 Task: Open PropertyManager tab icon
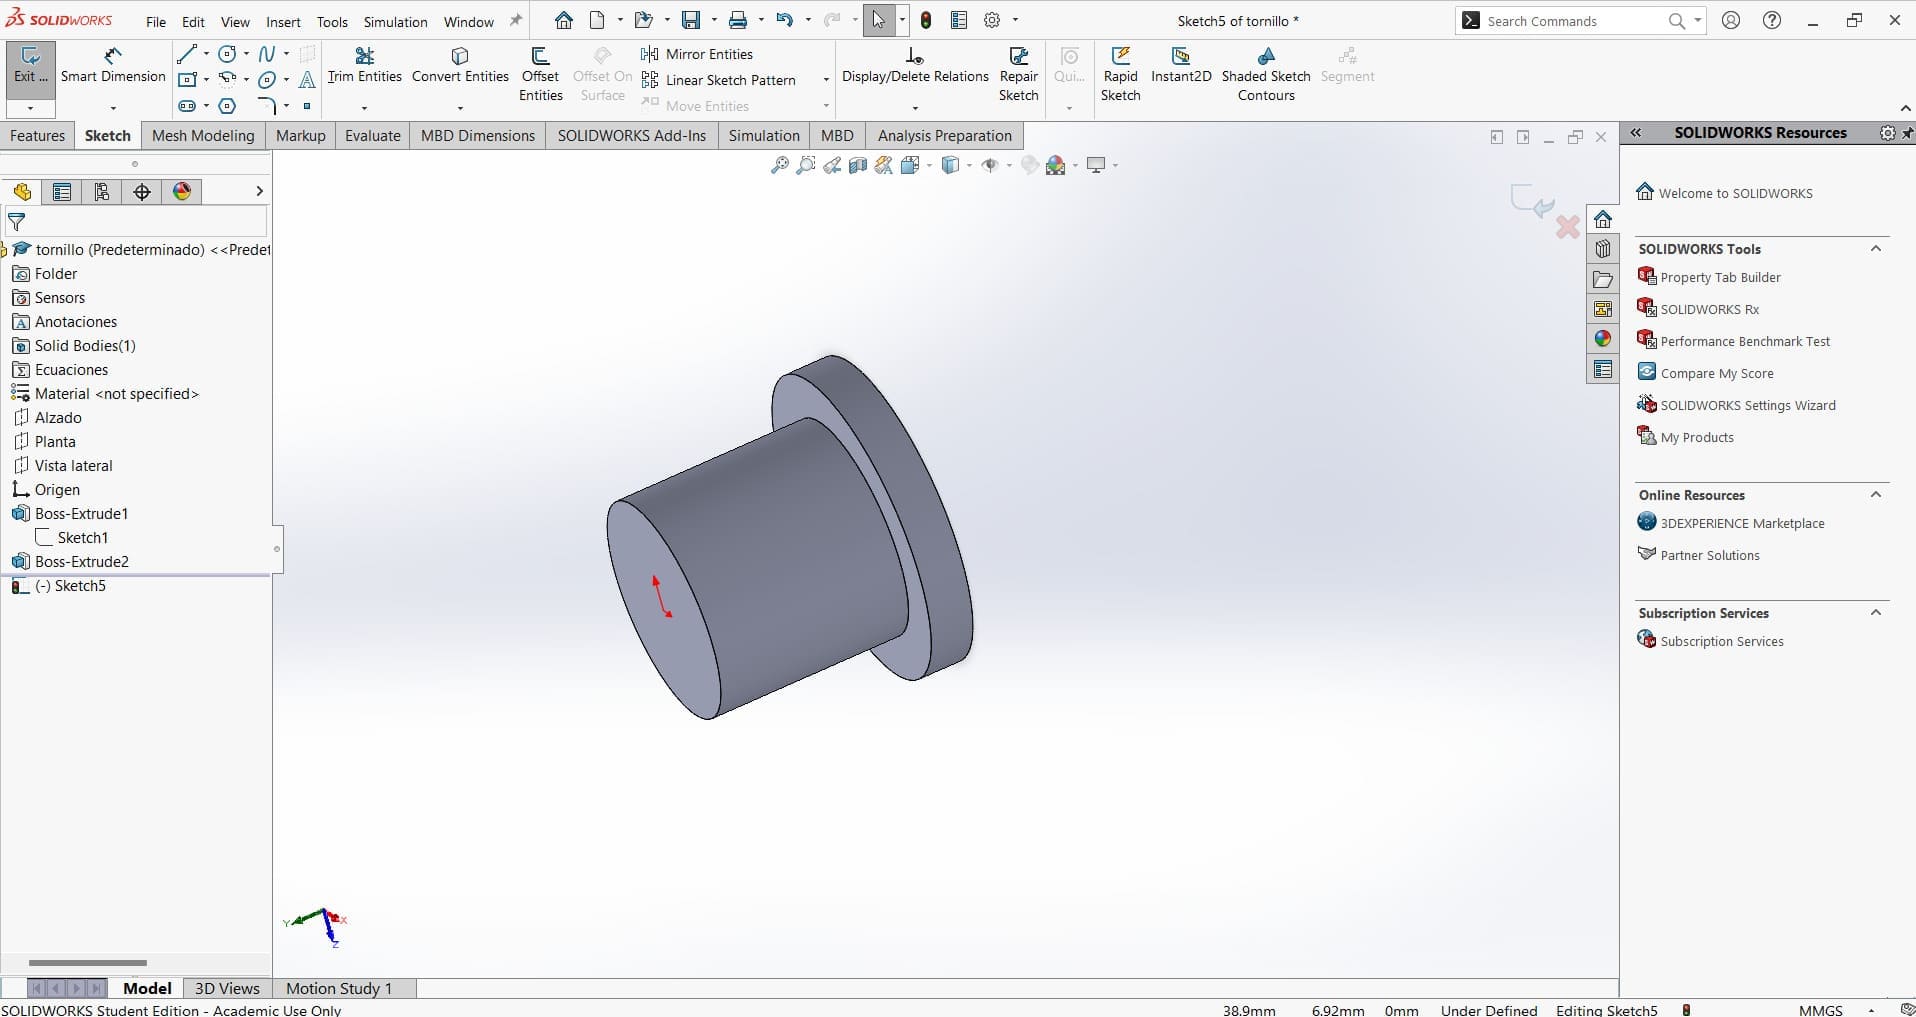62,192
